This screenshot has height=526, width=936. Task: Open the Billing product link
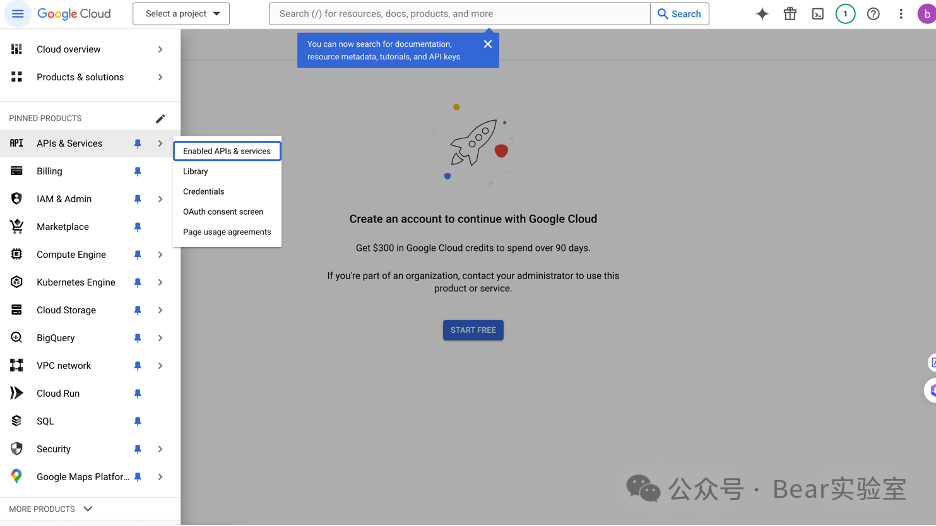click(50, 171)
